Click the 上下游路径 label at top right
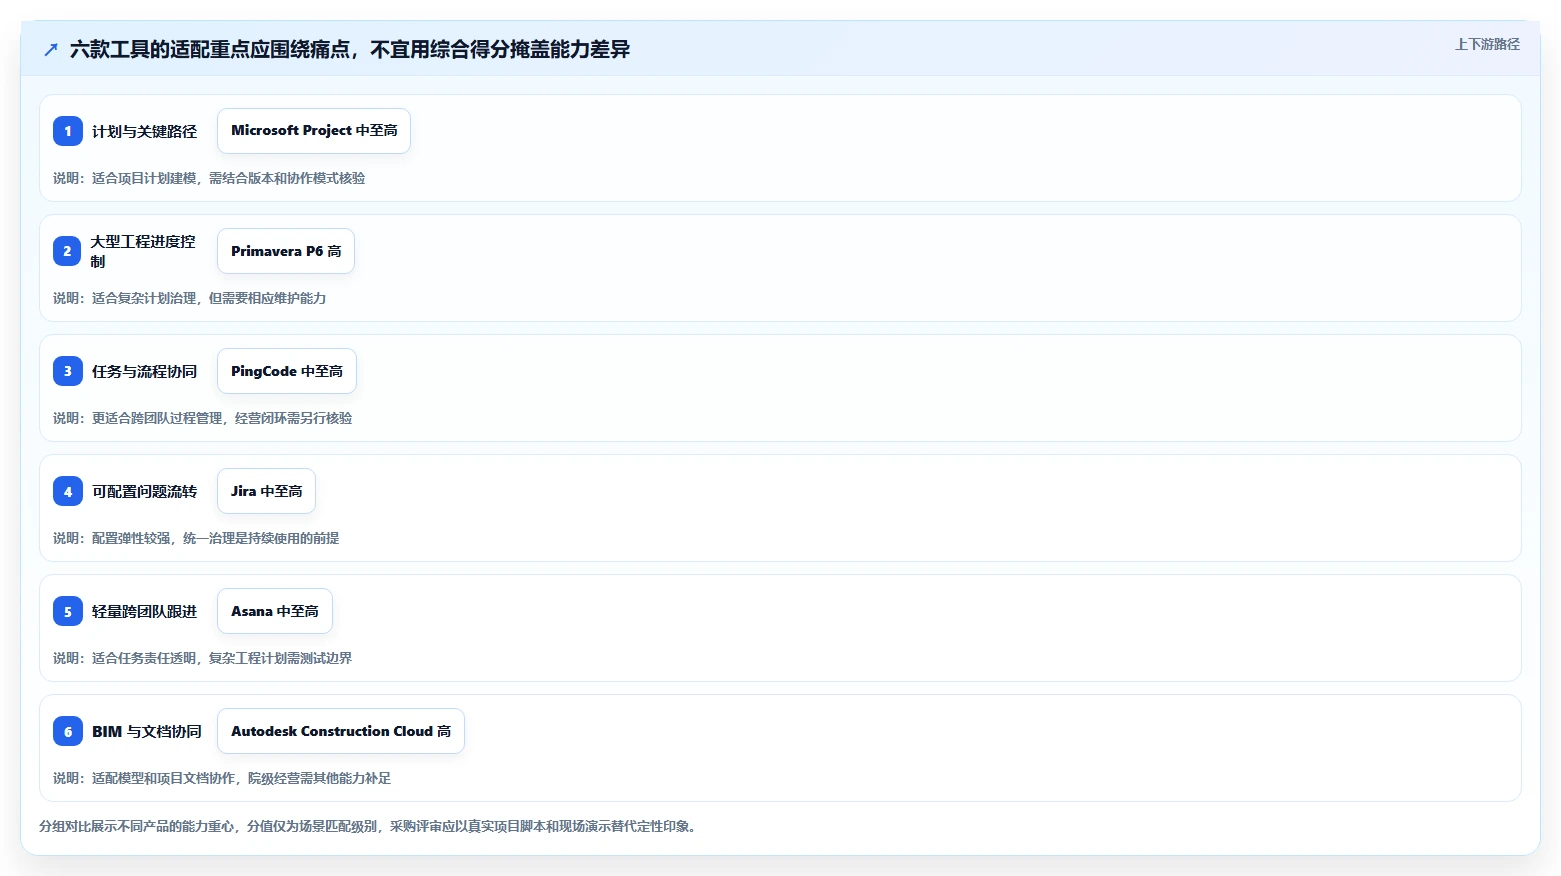This screenshot has width=1561, height=876. click(1487, 44)
